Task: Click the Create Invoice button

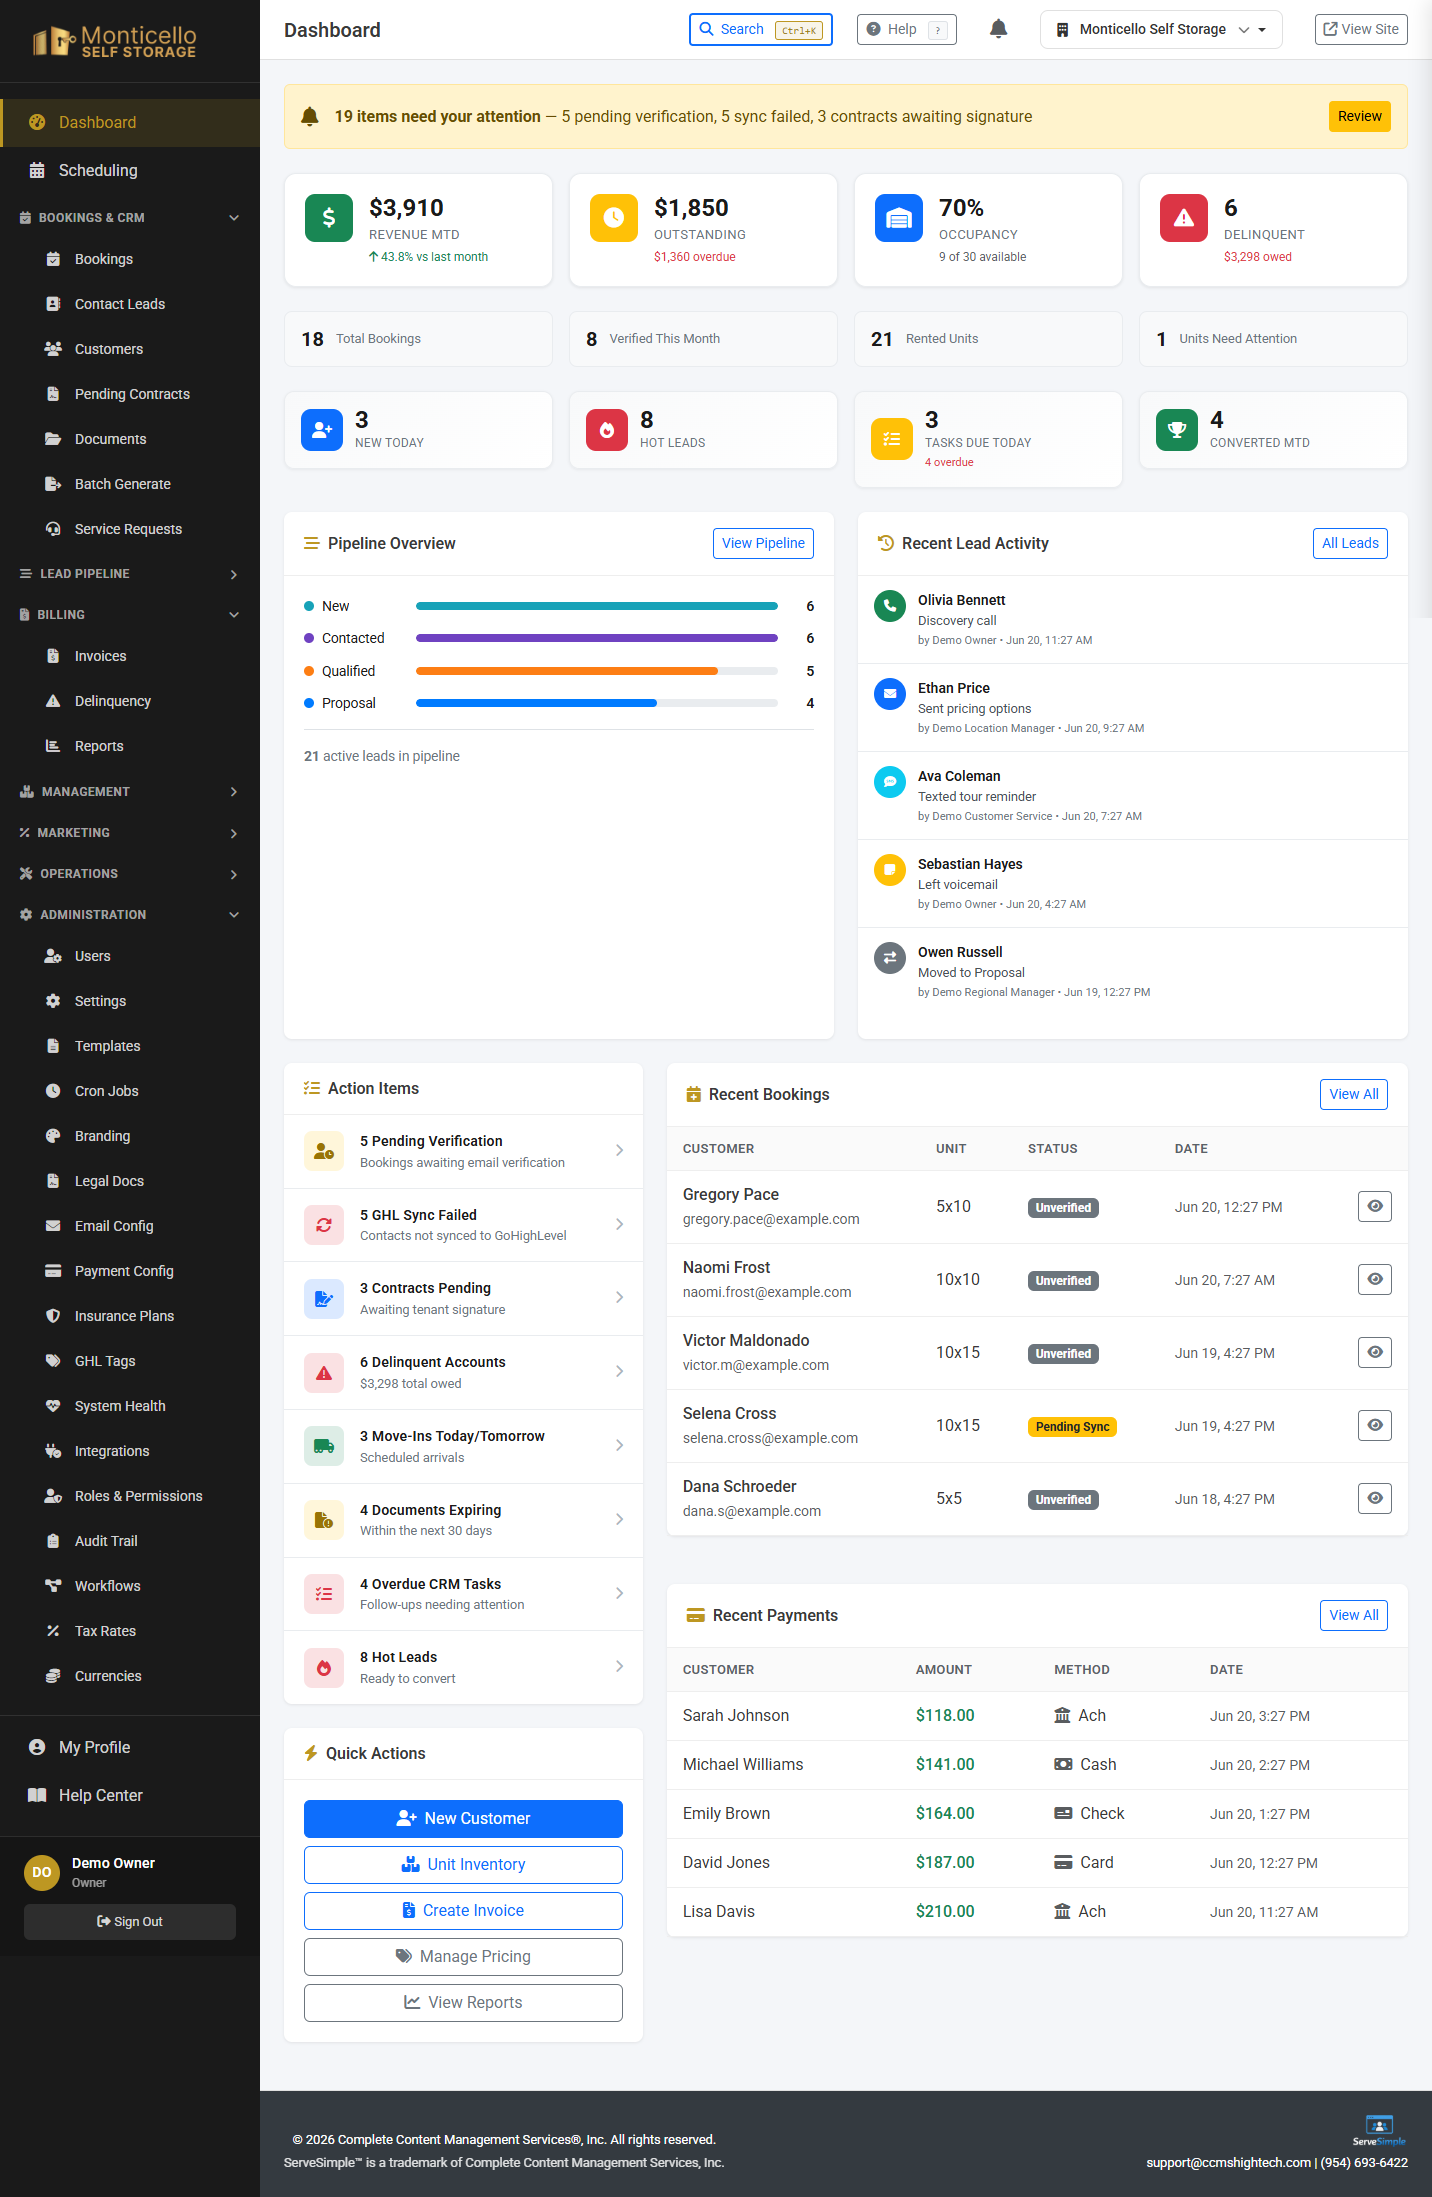Action: pyautogui.click(x=463, y=1910)
